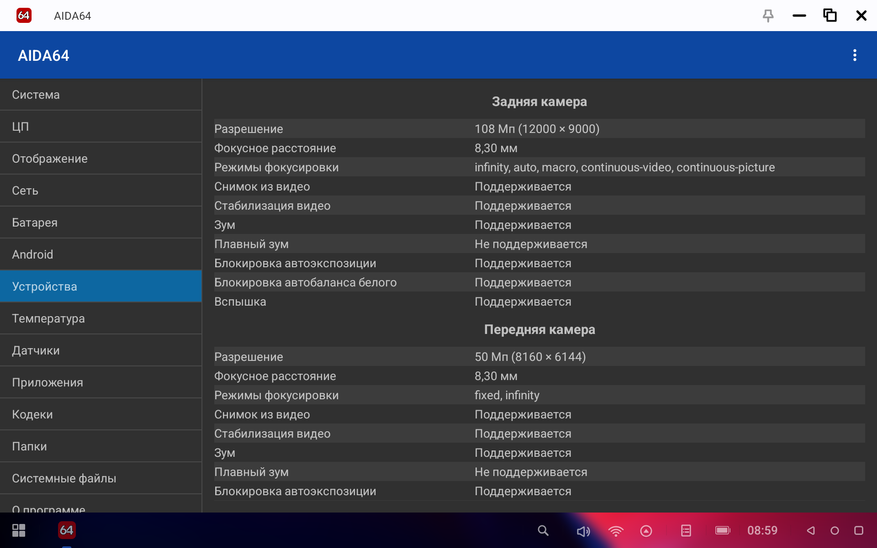The width and height of the screenshot is (877, 548).
Task: Click rear camera Плавный зум label
Action: 251,244
